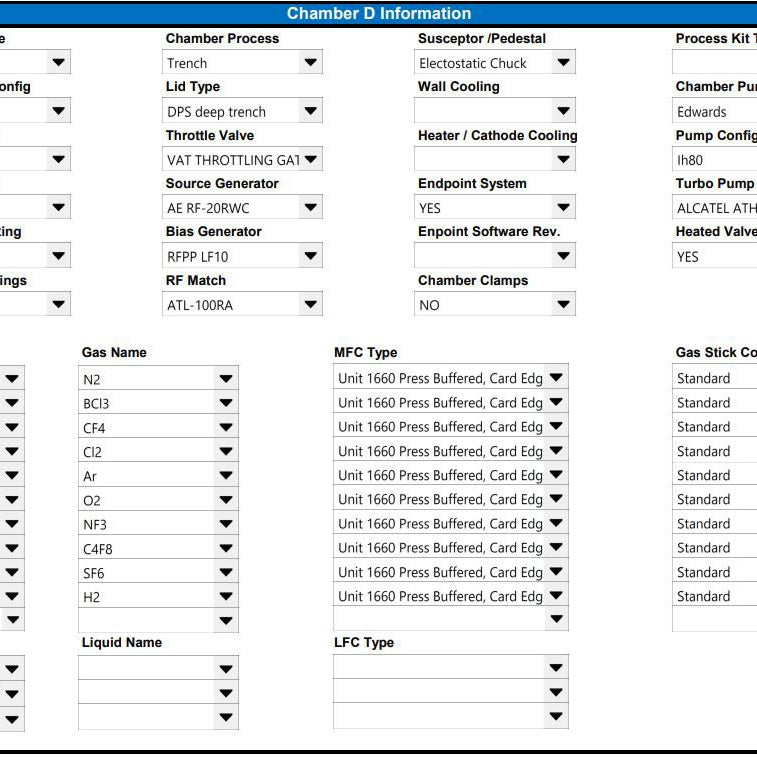Expand the empty Wall Cooling dropdown
The width and height of the screenshot is (757, 757).
tap(495, 111)
